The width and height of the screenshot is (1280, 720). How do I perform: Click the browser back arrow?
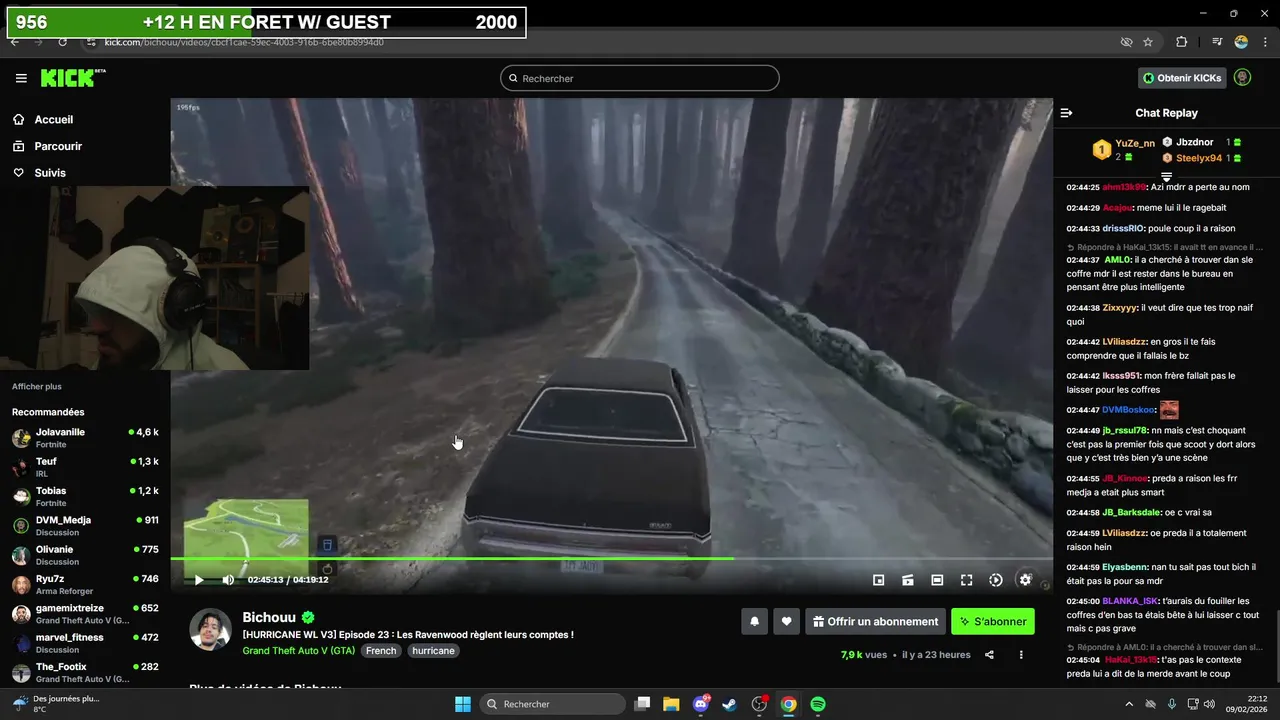pos(14,42)
